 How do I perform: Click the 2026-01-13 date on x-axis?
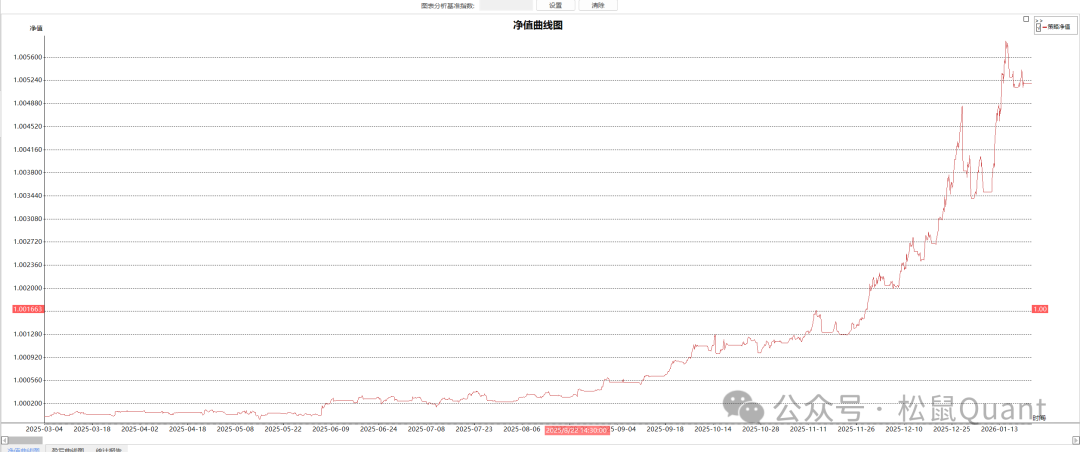[x=999, y=428]
